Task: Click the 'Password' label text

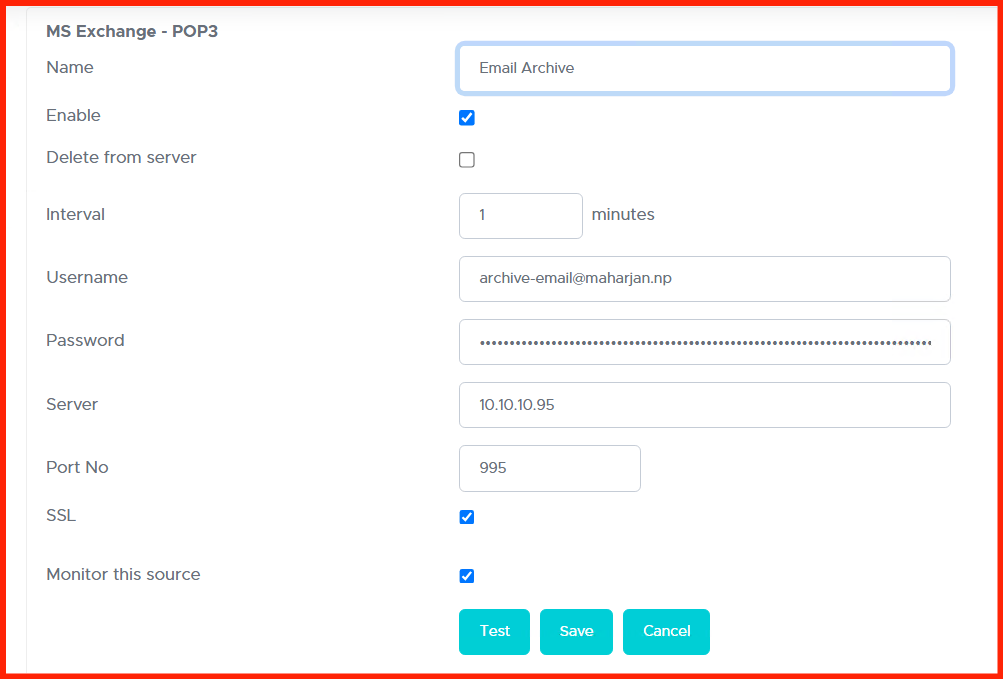Action: (x=85, y=340)
